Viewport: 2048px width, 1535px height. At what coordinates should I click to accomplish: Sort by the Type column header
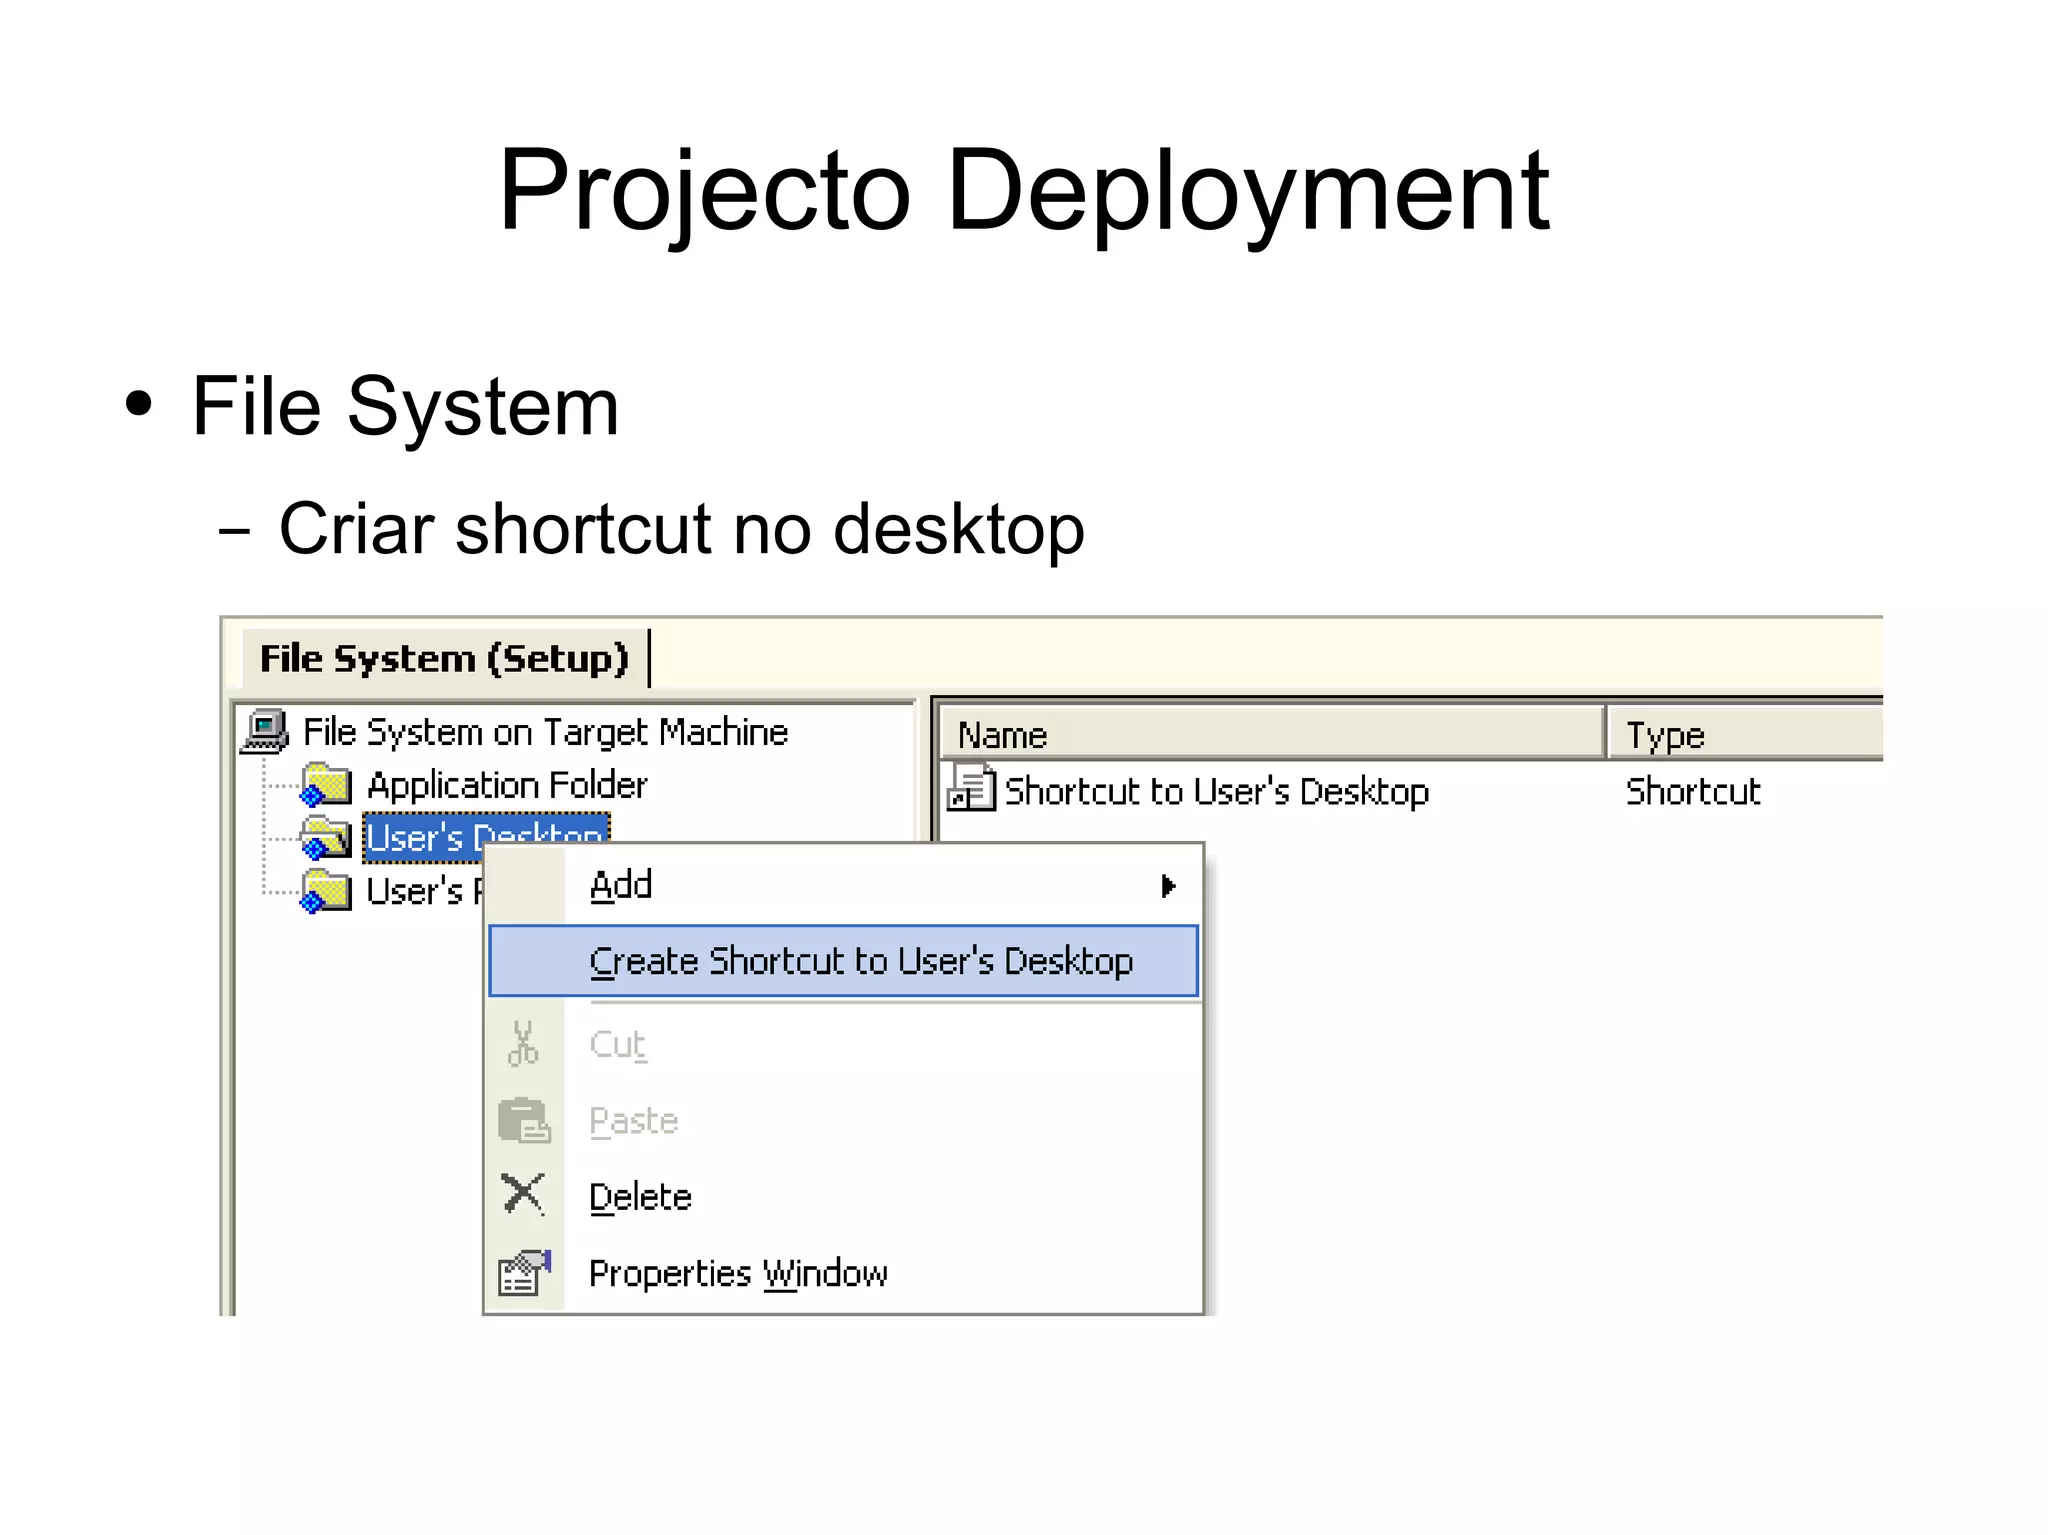[1746, 734]
